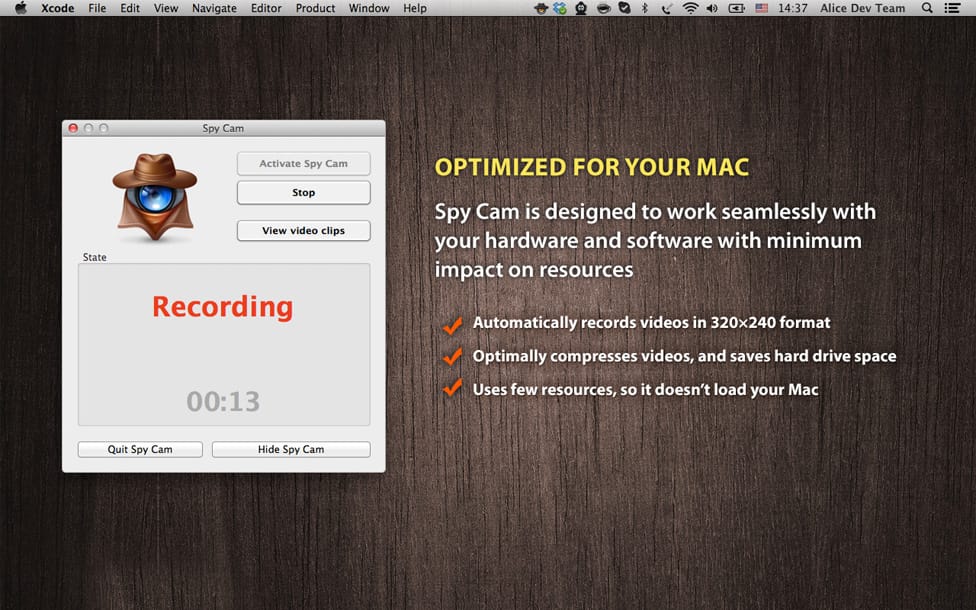Open the Product menu

click(315, 8)
